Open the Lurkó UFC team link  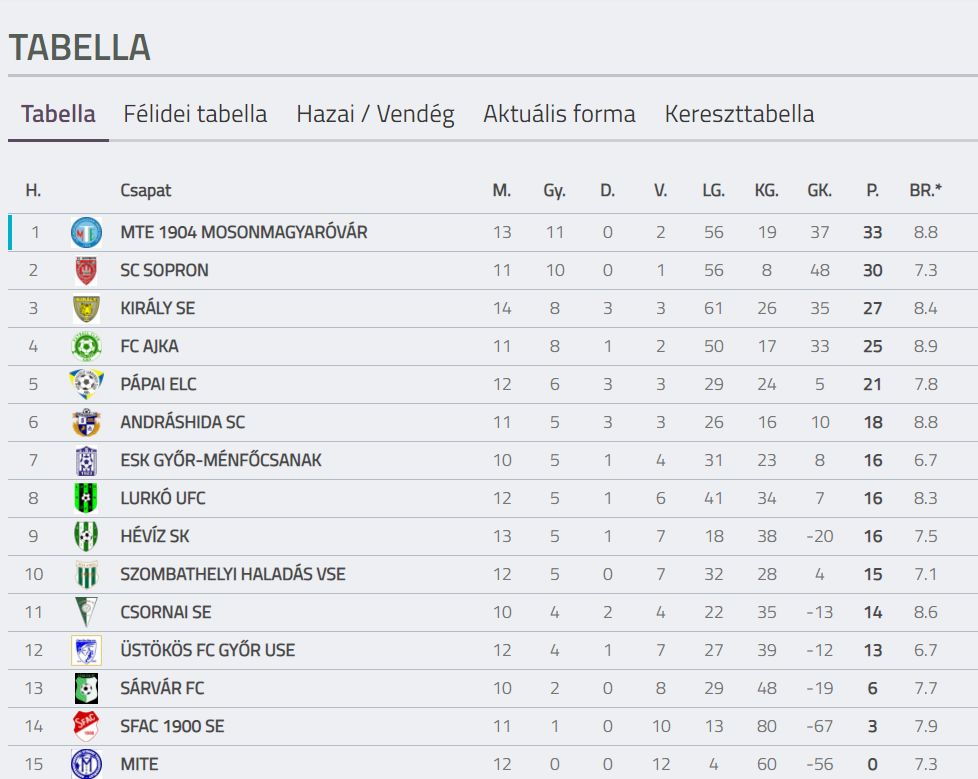pos(163,498)
